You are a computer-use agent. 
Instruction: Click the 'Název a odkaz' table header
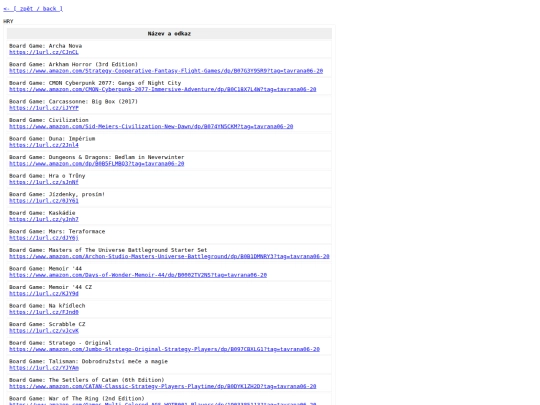[x=169, y=34]
